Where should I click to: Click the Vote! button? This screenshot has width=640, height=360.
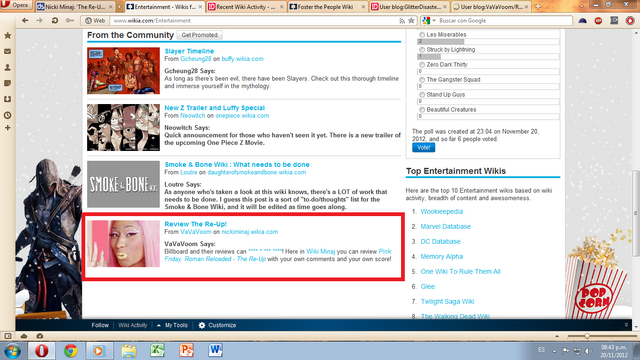click(x=423, y=148)
